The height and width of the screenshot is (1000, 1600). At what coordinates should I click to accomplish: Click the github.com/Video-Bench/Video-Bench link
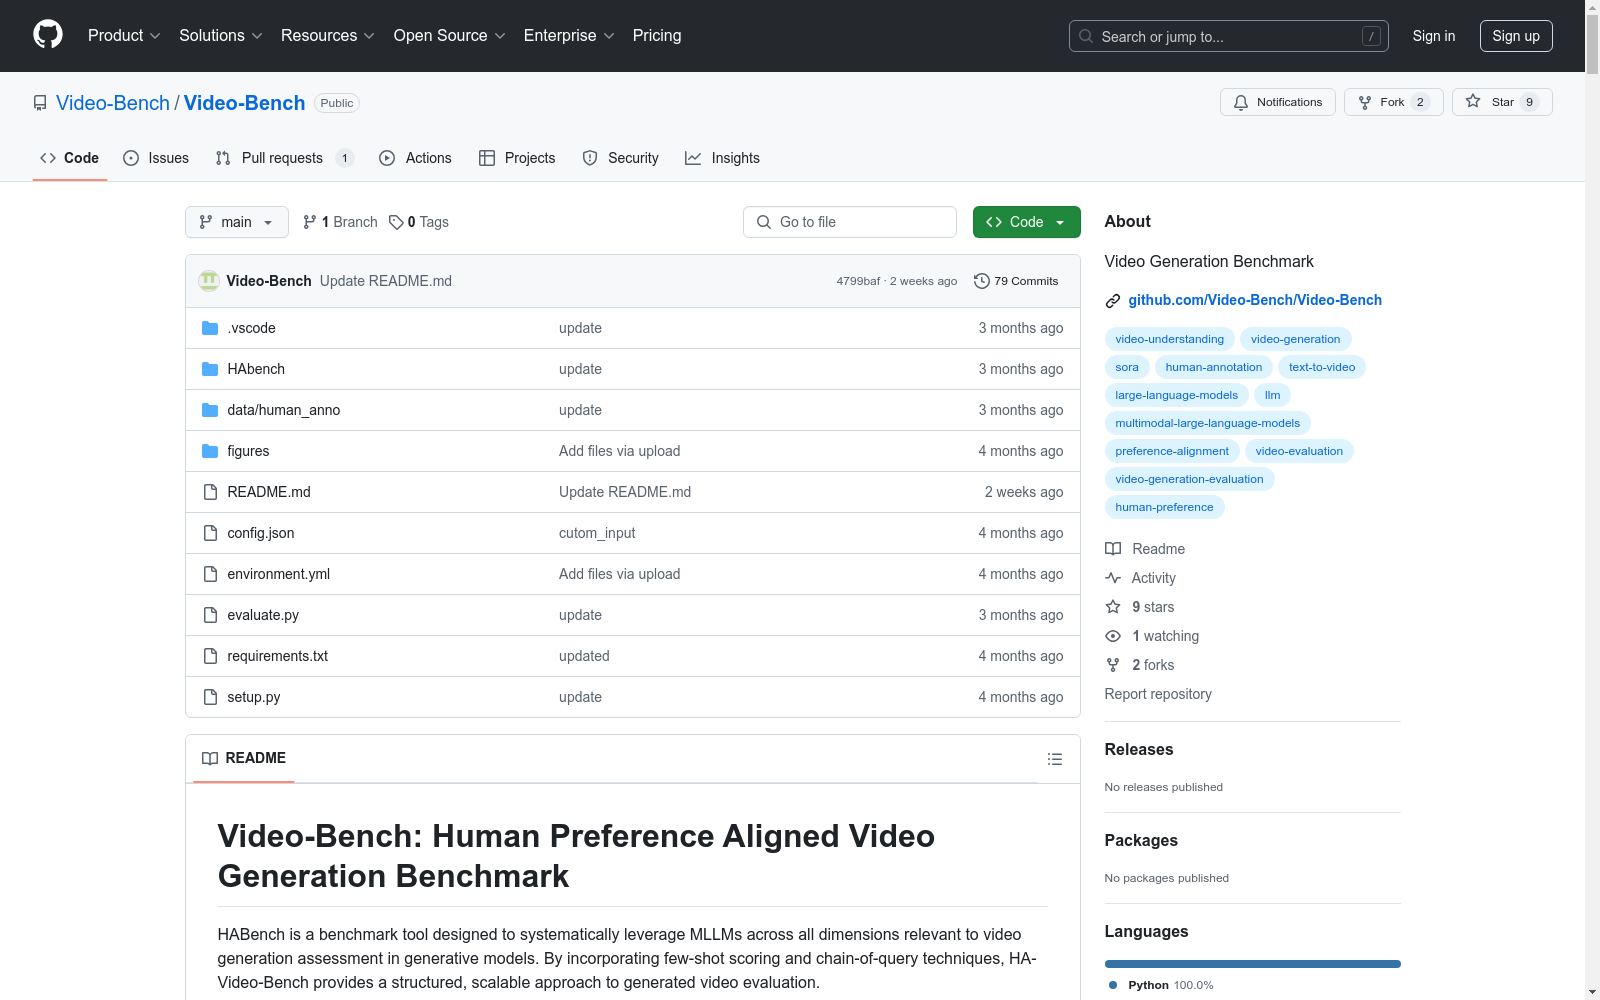[x=1255, y=300]
